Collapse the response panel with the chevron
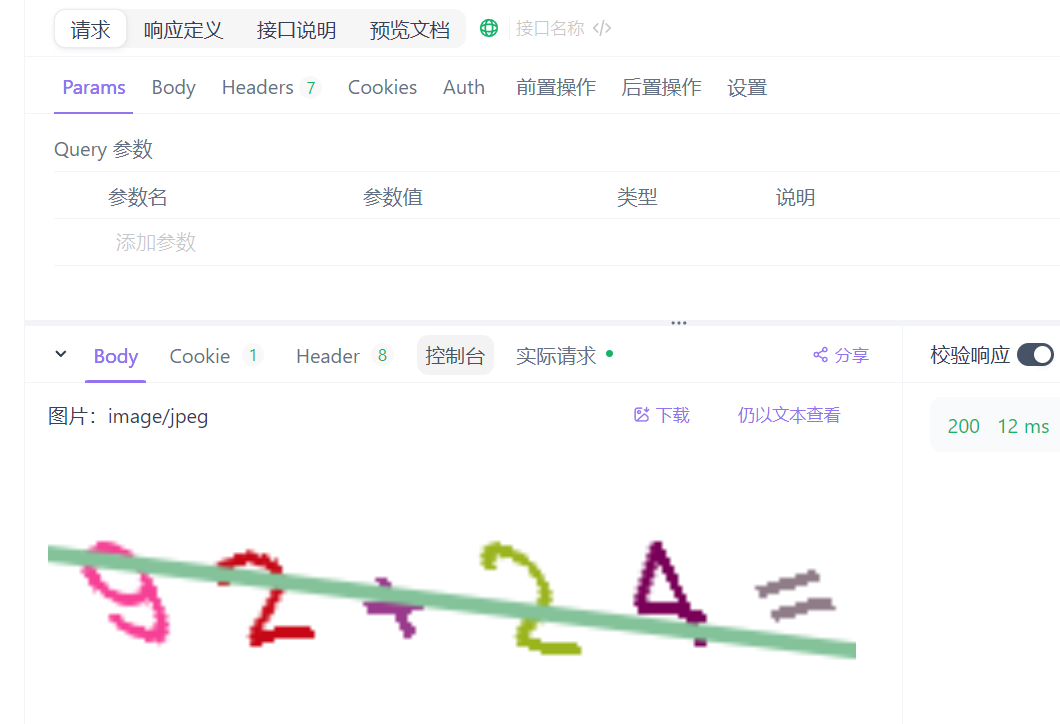Screen dimensions: 1060x724 pyautogui.click(x=61, y=354)
